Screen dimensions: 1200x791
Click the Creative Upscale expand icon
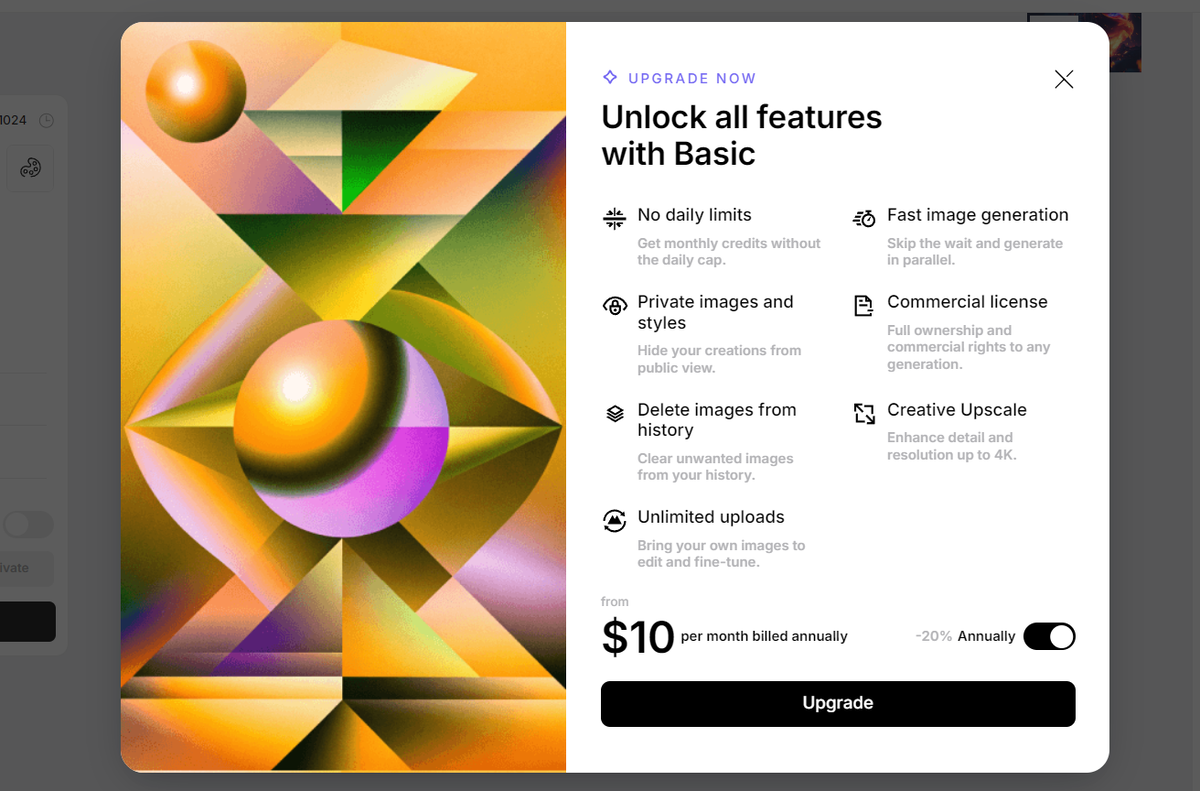pyautogui.click(x=864, y=413)
